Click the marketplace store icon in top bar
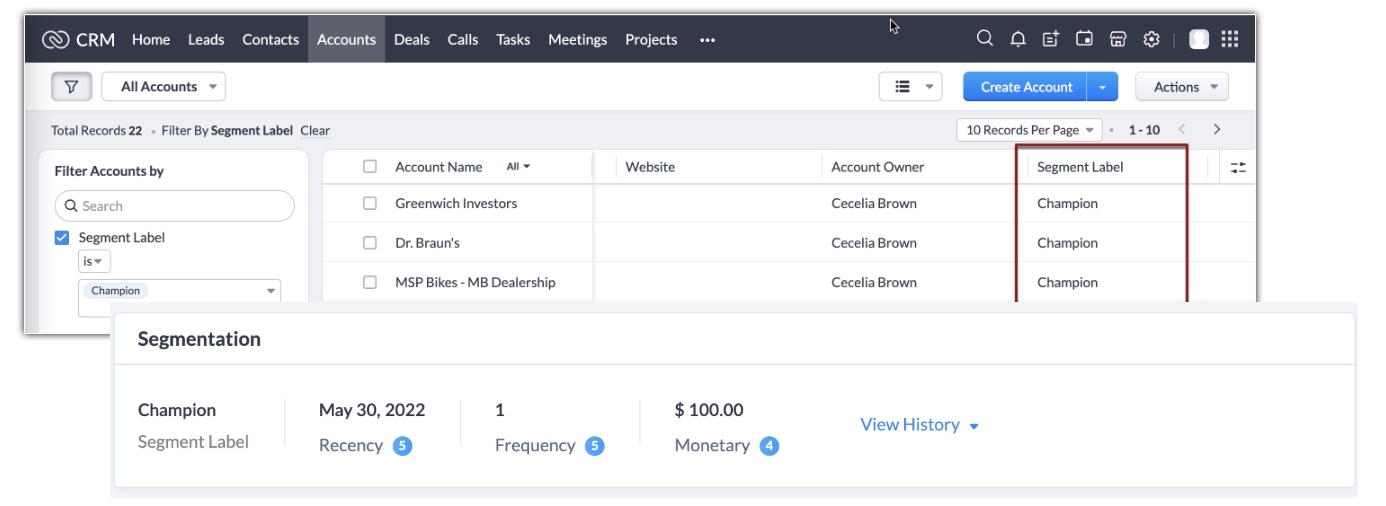The width and height of the screenshot is (1386, 506). click(x=1118, y=39)
